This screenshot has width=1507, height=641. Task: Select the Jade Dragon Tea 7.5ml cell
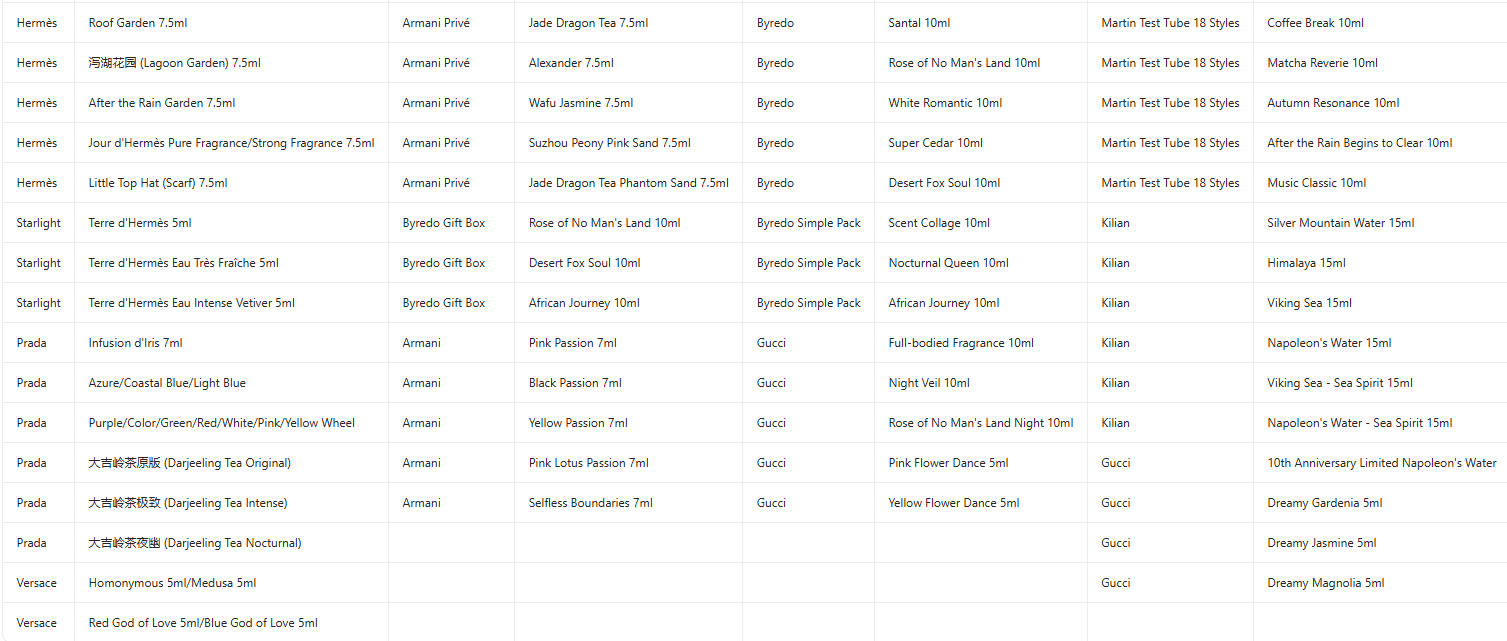point(588,23)
